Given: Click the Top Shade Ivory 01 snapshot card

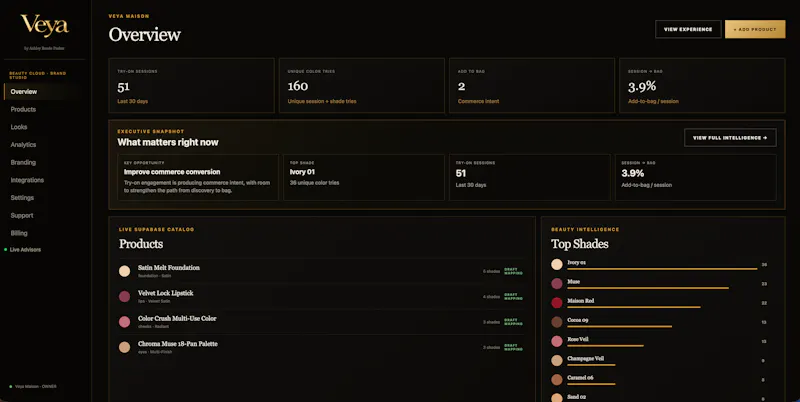Looking at the screenshot, I should pos(364,177).
